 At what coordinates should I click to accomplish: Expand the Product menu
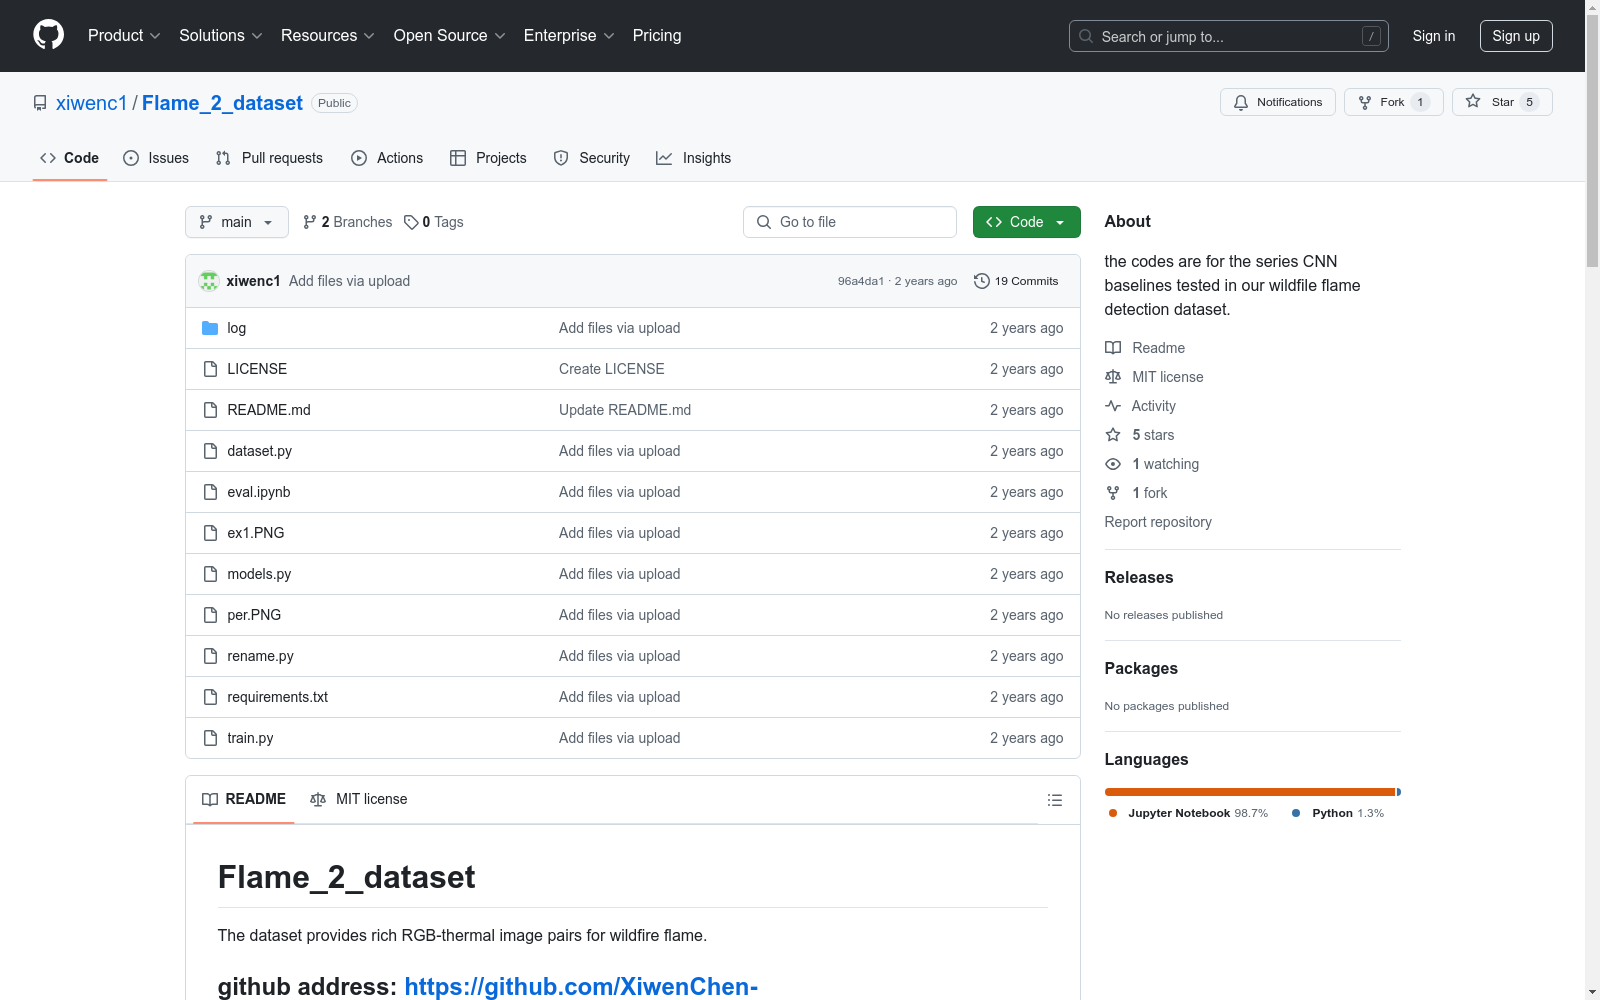124,36
